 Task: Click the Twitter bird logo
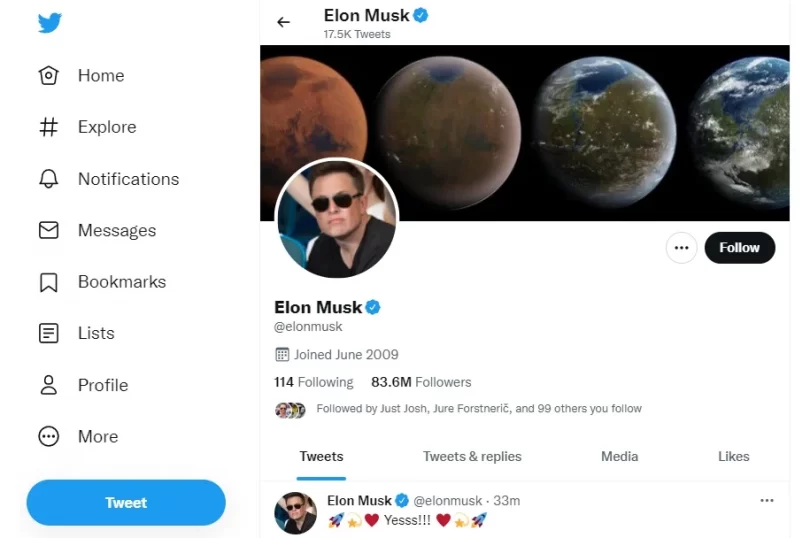tap(50, 22)
